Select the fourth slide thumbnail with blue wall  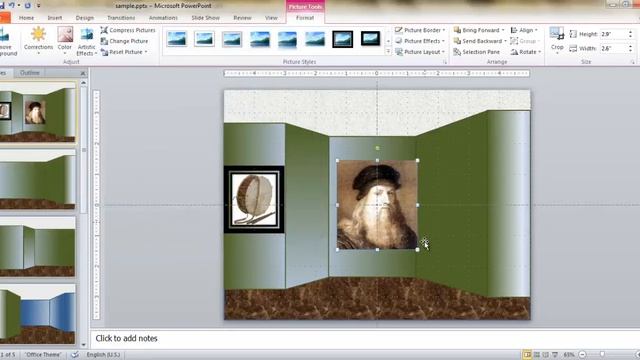(x=38, y=314)
